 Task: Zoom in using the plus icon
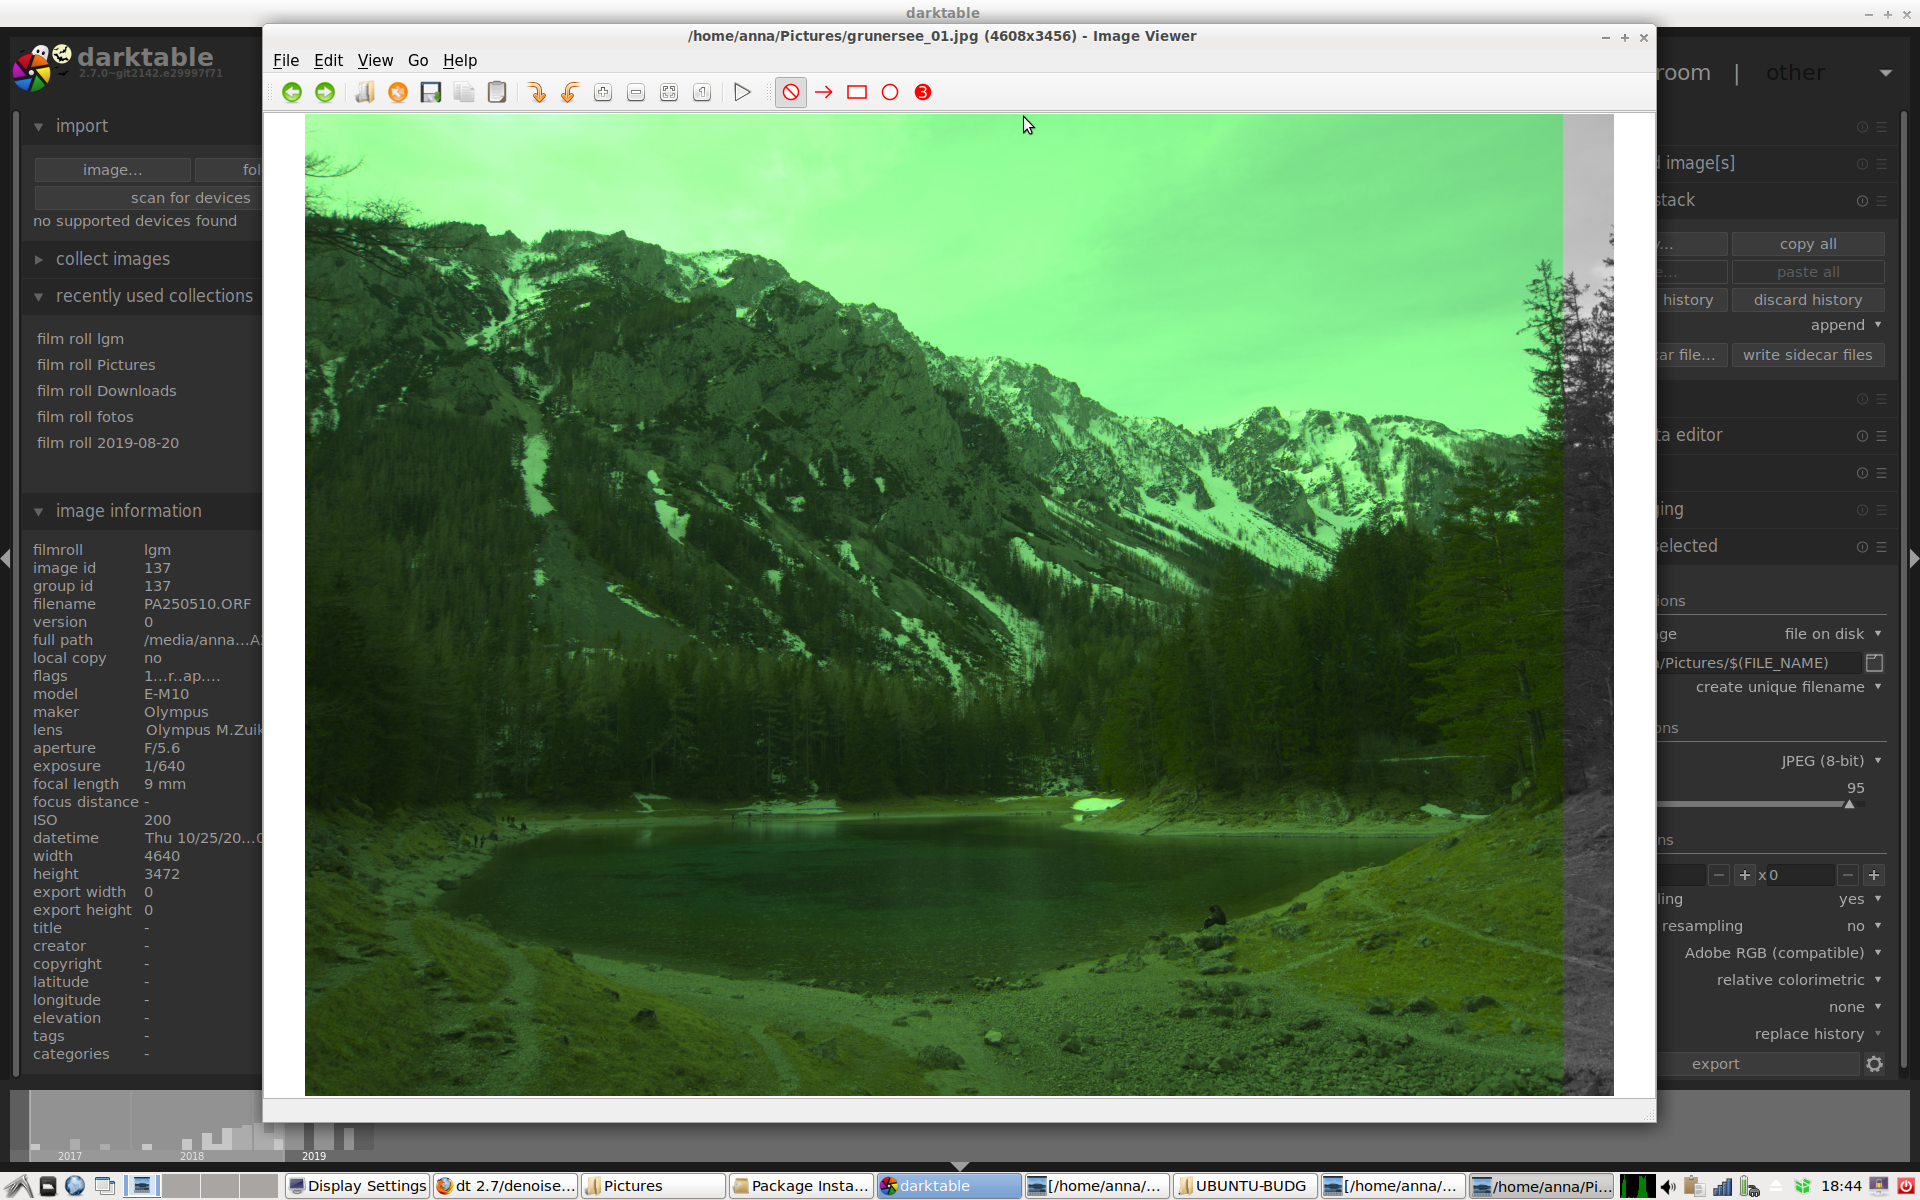(603, 92)
